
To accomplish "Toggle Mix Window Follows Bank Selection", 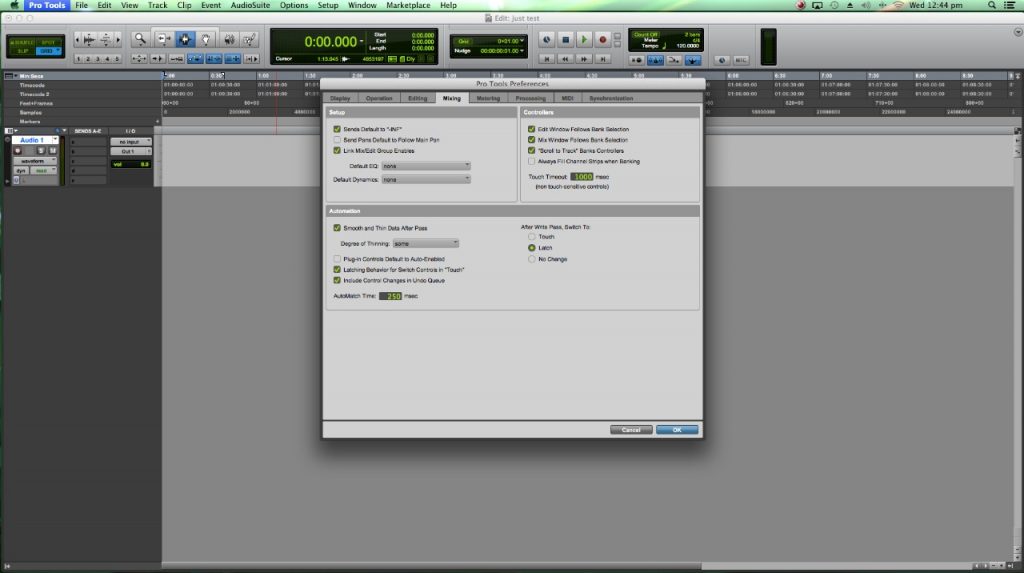I will click(x=532, y=140).
